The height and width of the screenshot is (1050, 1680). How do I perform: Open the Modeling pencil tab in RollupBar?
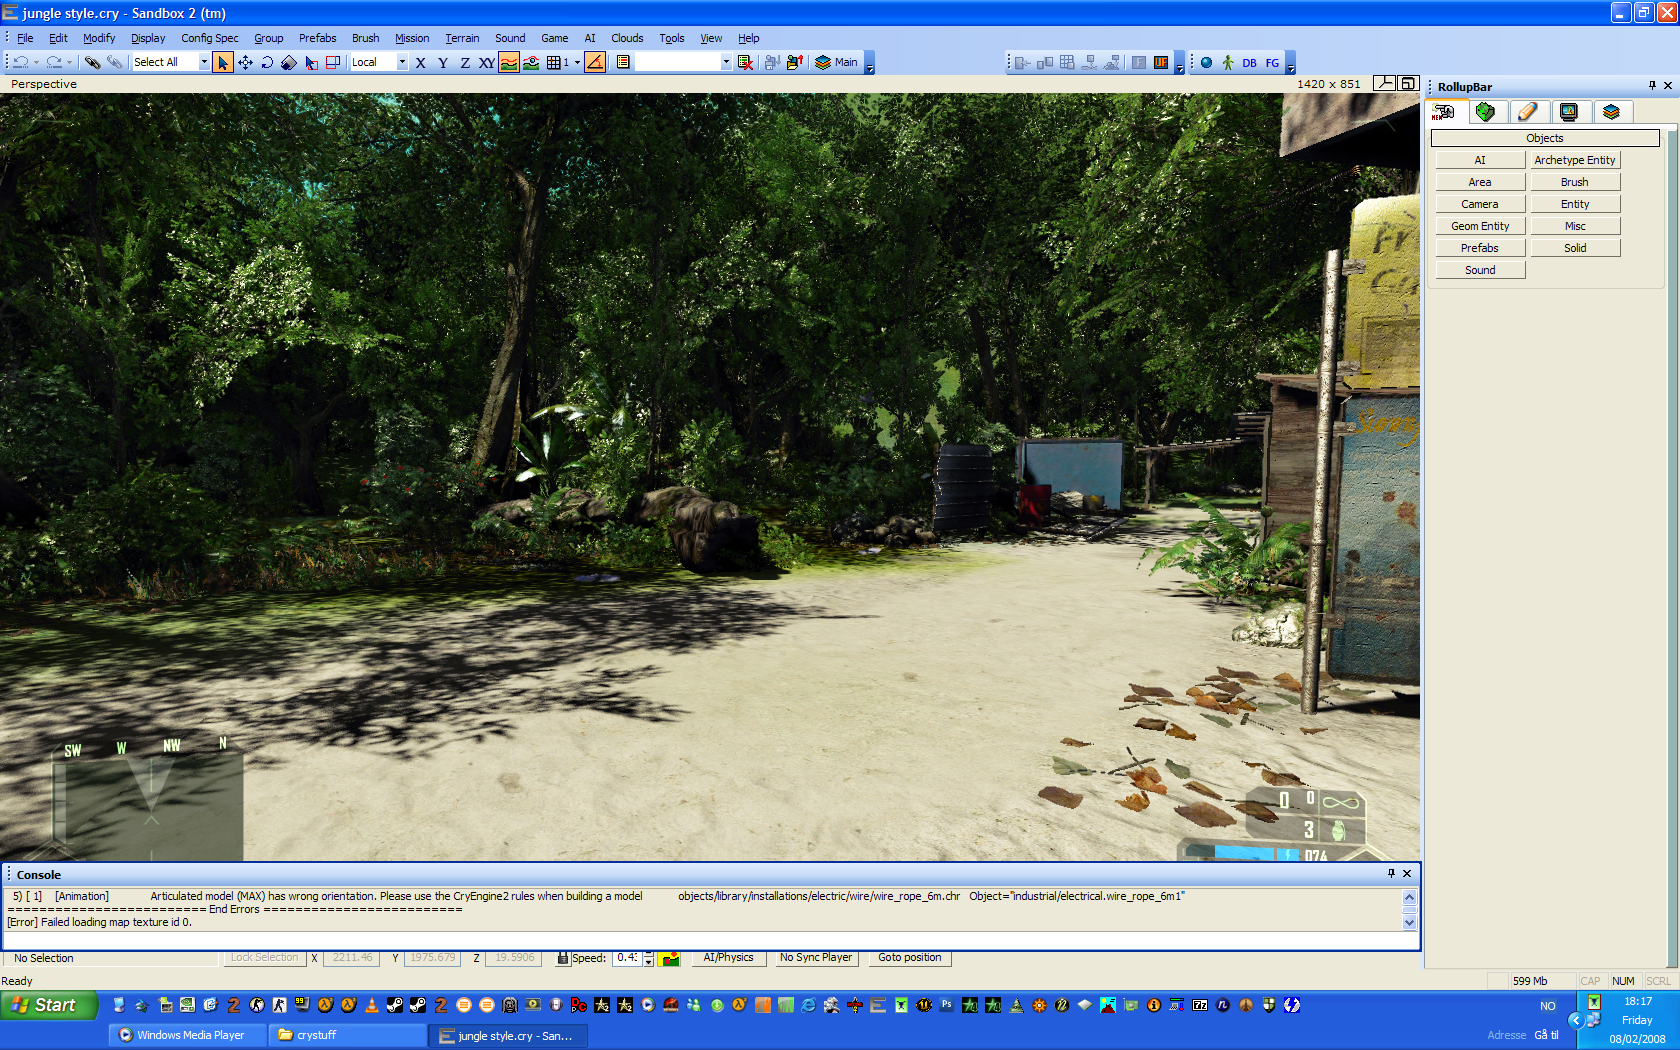[1527, 112]
